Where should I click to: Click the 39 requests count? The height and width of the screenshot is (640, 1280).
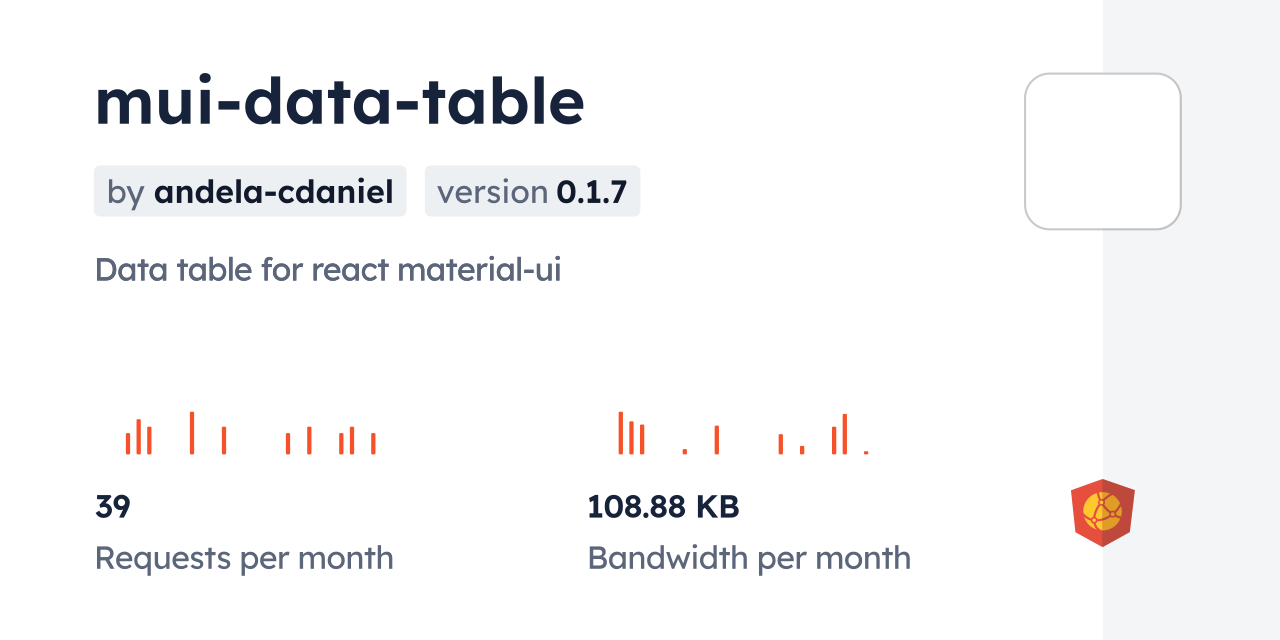pos(113,507)
